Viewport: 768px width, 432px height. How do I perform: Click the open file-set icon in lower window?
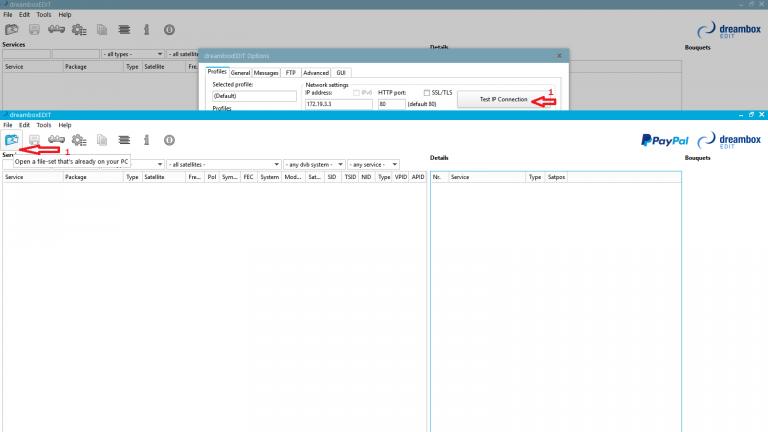coord(12,141)
